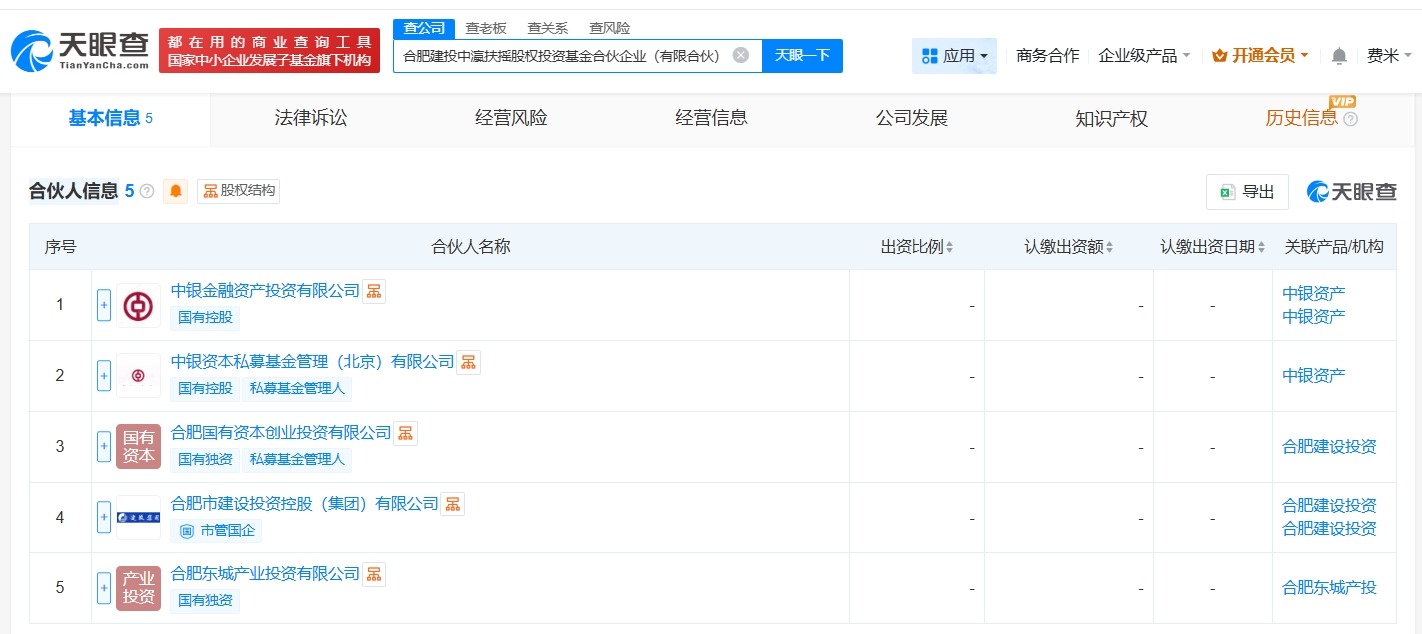Switch to the 法律诉讼 tab
The image size is (1422, 634).
(x=311, y=118)
